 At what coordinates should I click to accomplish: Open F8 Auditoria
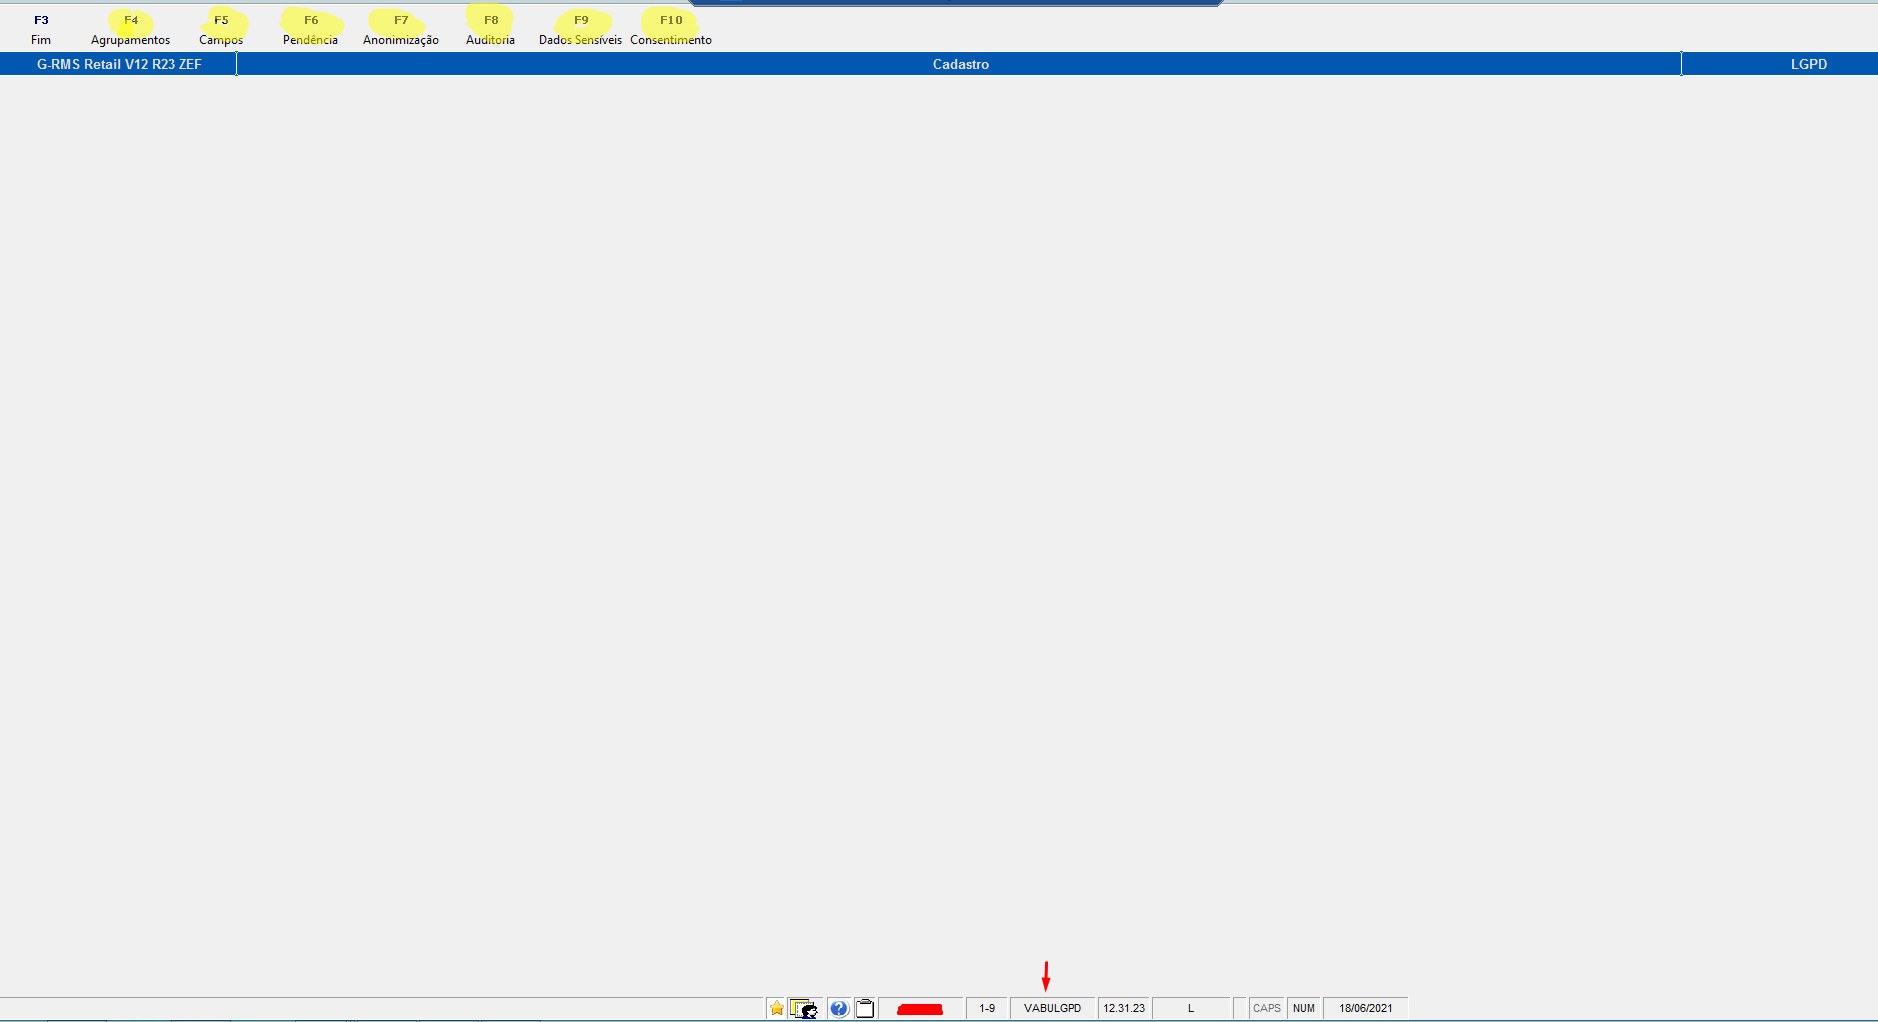490,30
